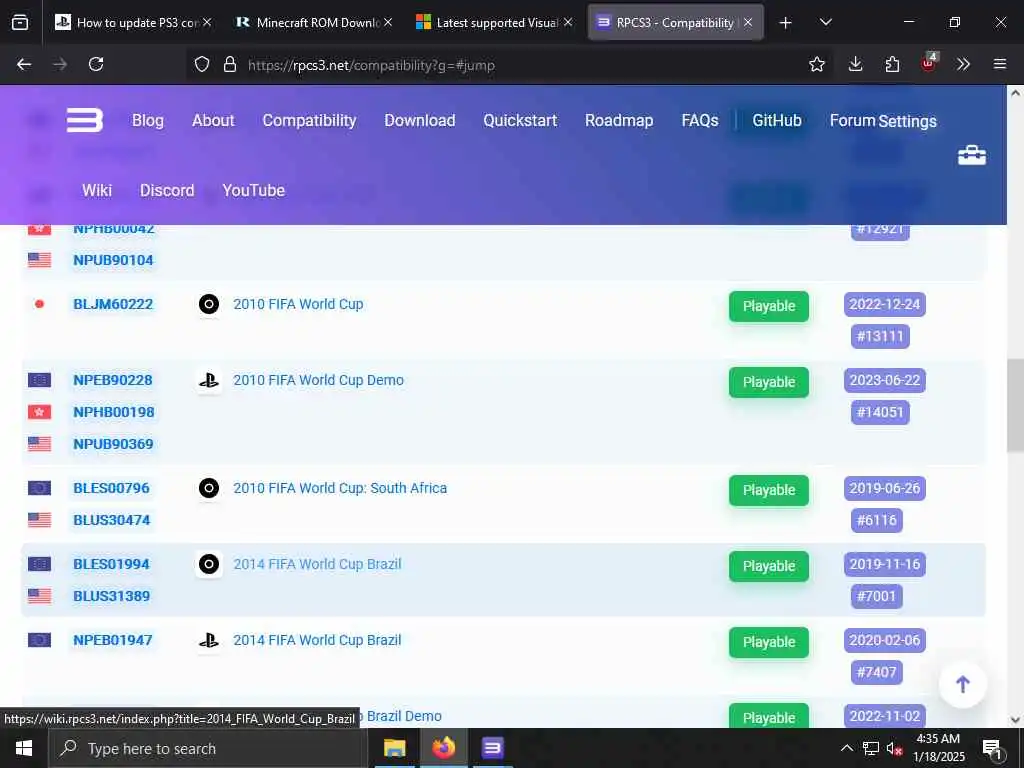This screenshot has height=768, width=1024.
Task: Click the disc icon beside 2010 FIFA World Cup
Action: coord(209,304)
